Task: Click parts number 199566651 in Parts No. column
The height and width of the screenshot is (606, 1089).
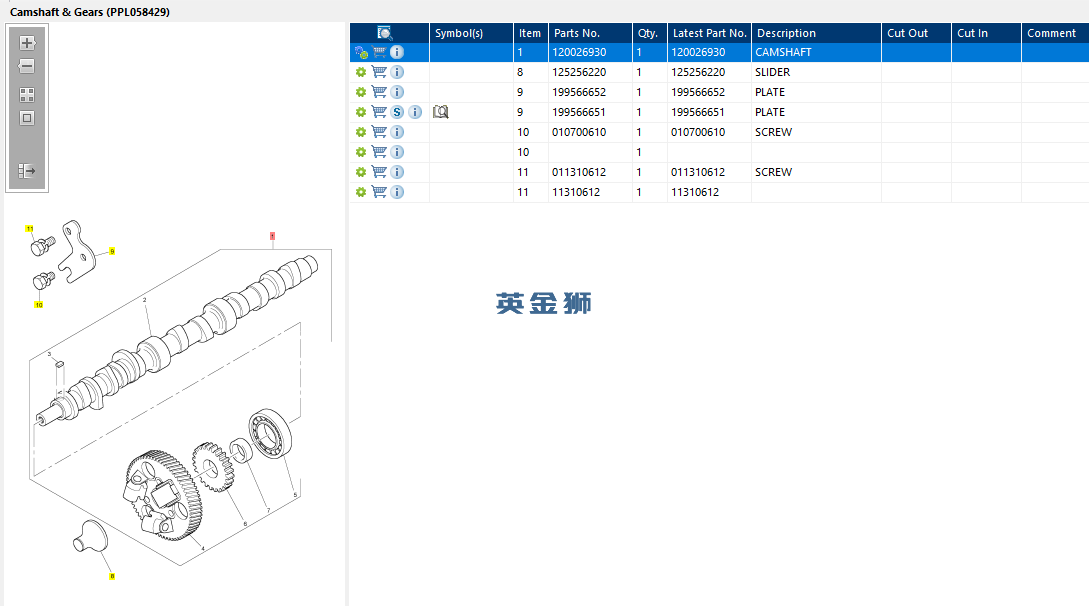Action: point(579,112)
